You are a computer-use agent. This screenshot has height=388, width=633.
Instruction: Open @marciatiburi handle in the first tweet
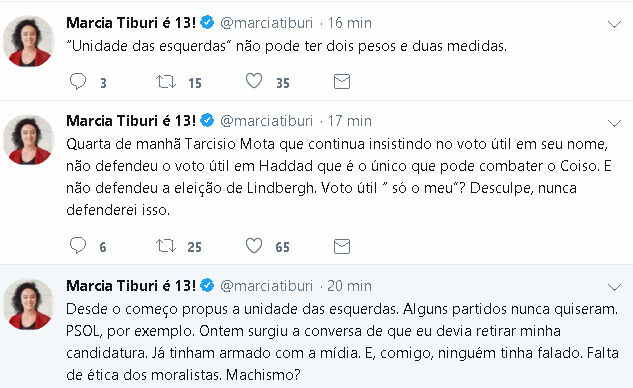[266, 23]
